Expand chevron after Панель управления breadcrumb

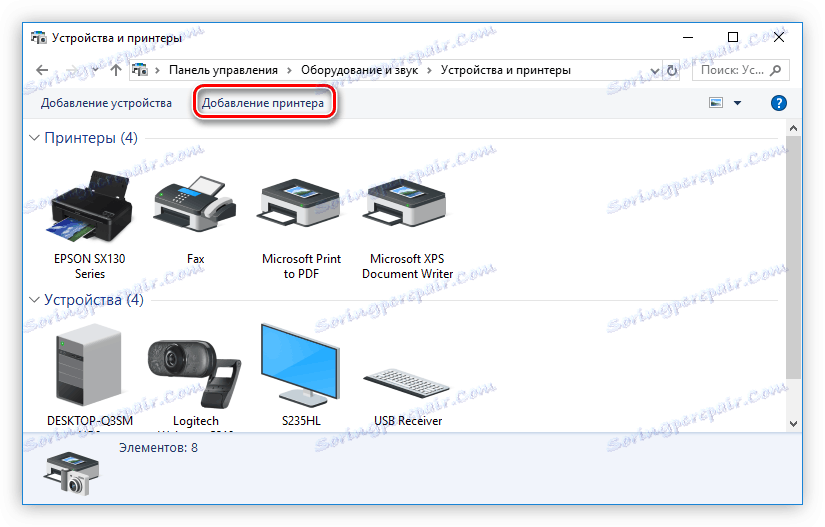coord(289,70)
